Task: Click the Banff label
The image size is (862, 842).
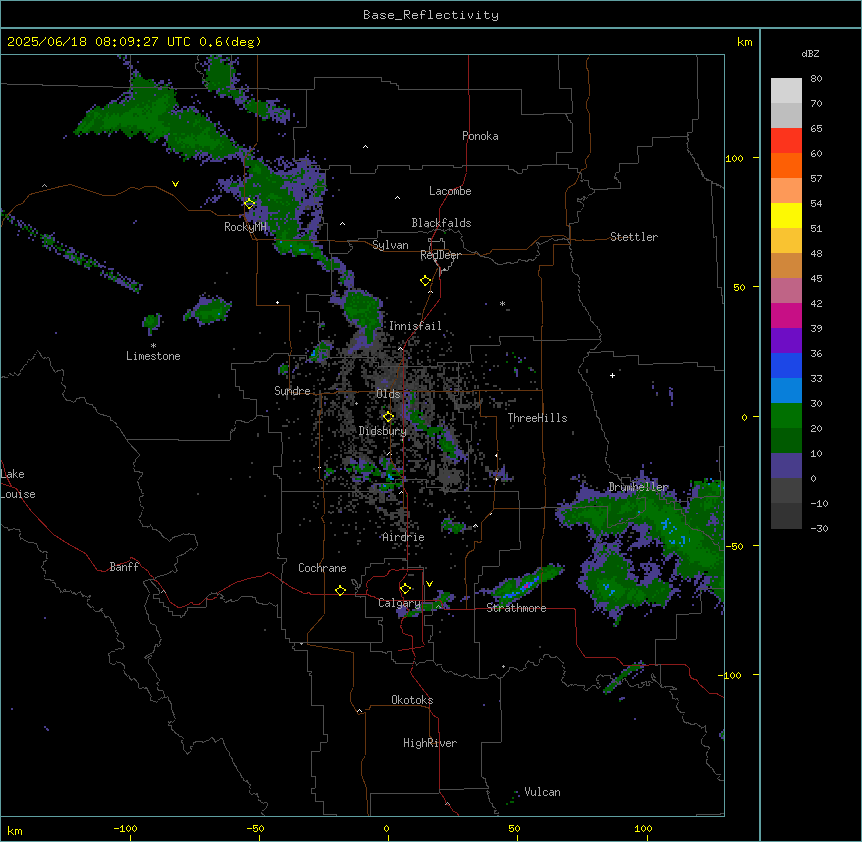Action: (124, 567)
